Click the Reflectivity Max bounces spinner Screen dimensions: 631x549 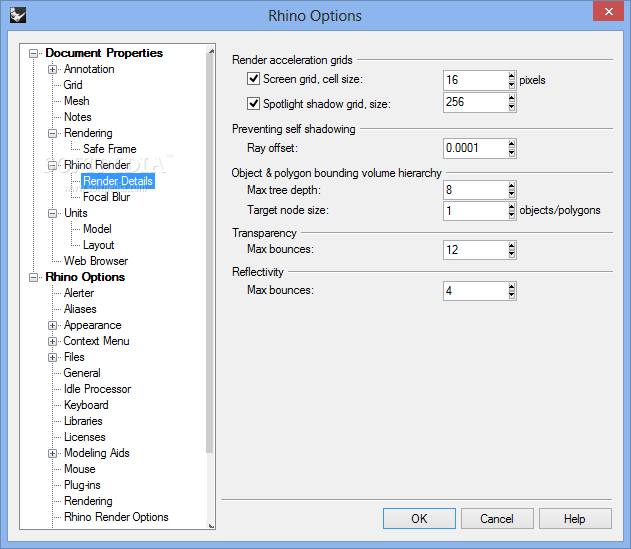(512, 291)
